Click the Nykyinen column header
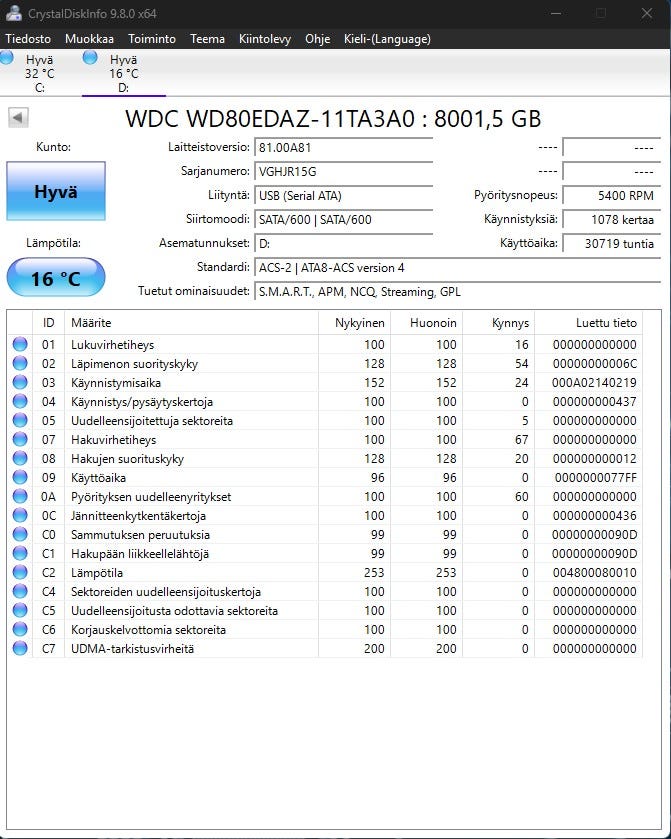Screen dimensions: 671x839 pyautogui.click(x=355, y=323)
